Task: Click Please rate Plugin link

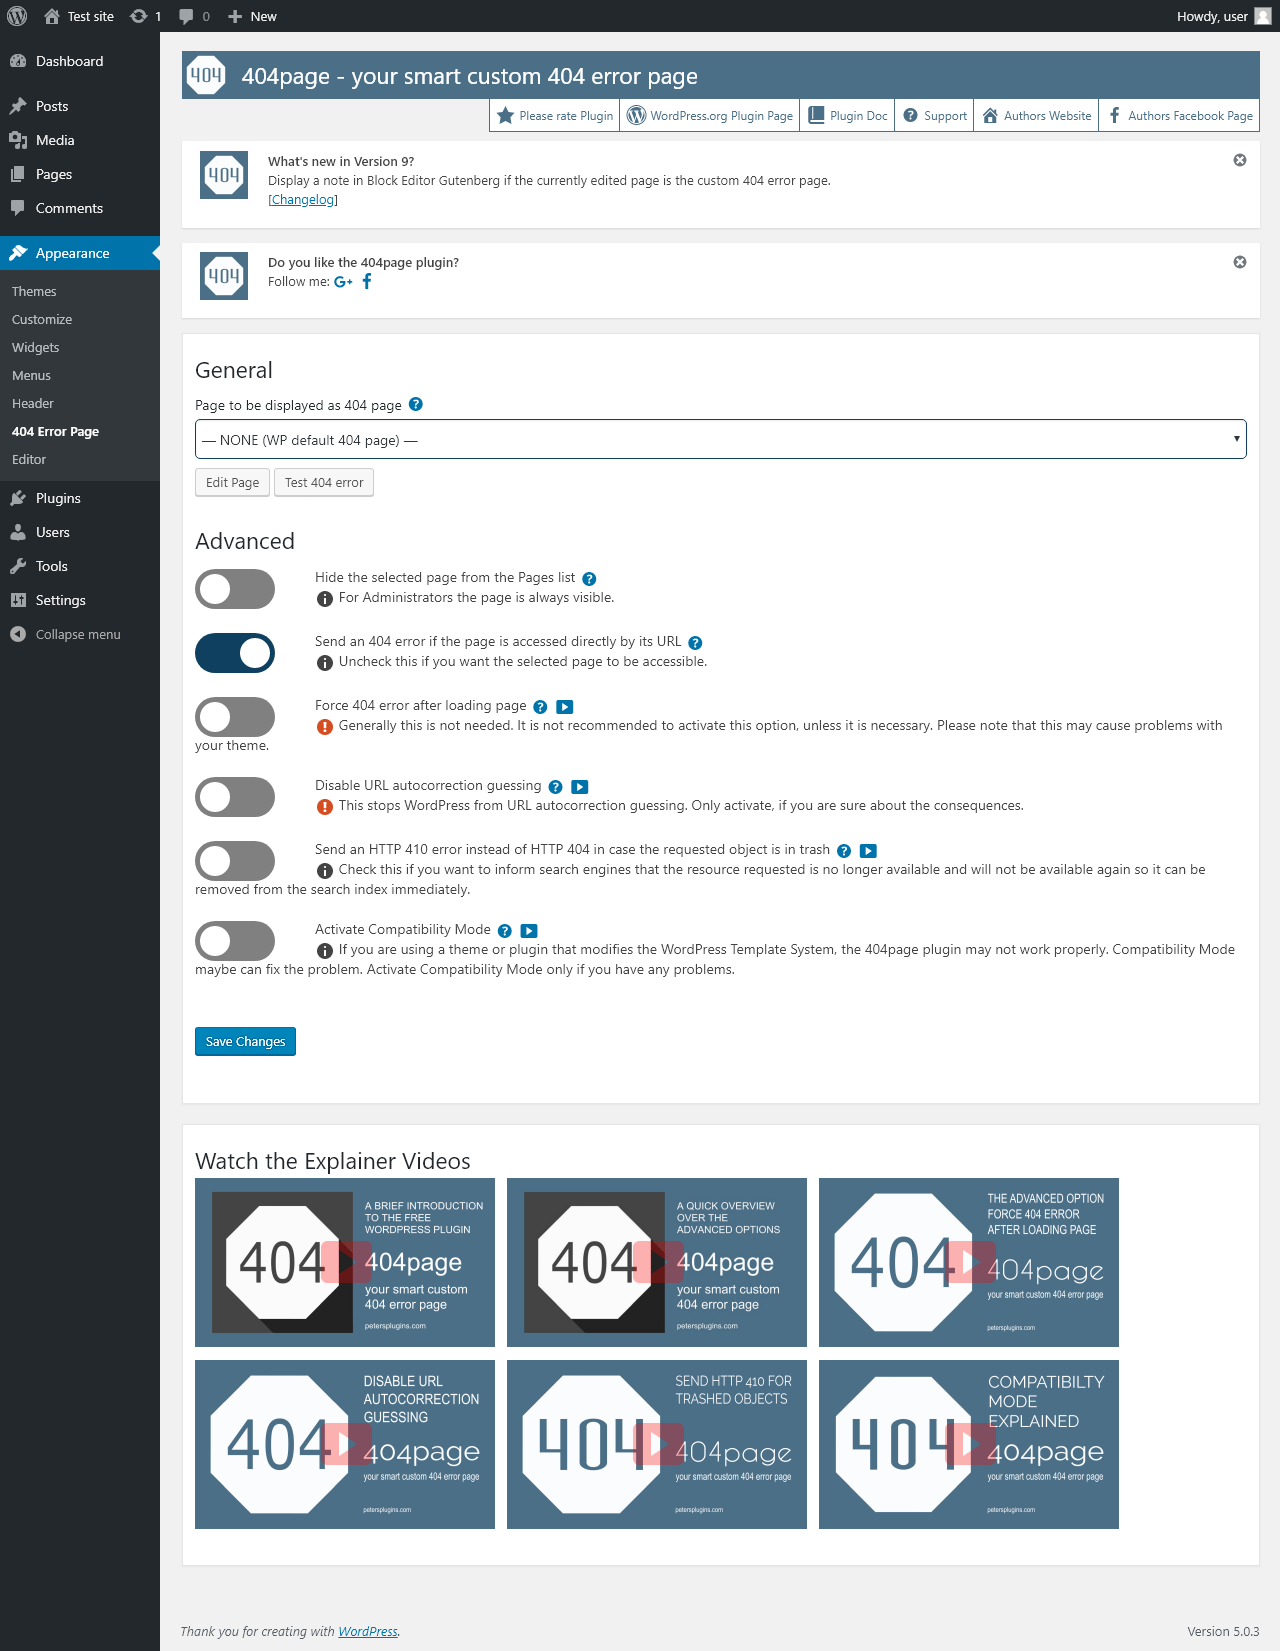Action: [x=555, y=115]
